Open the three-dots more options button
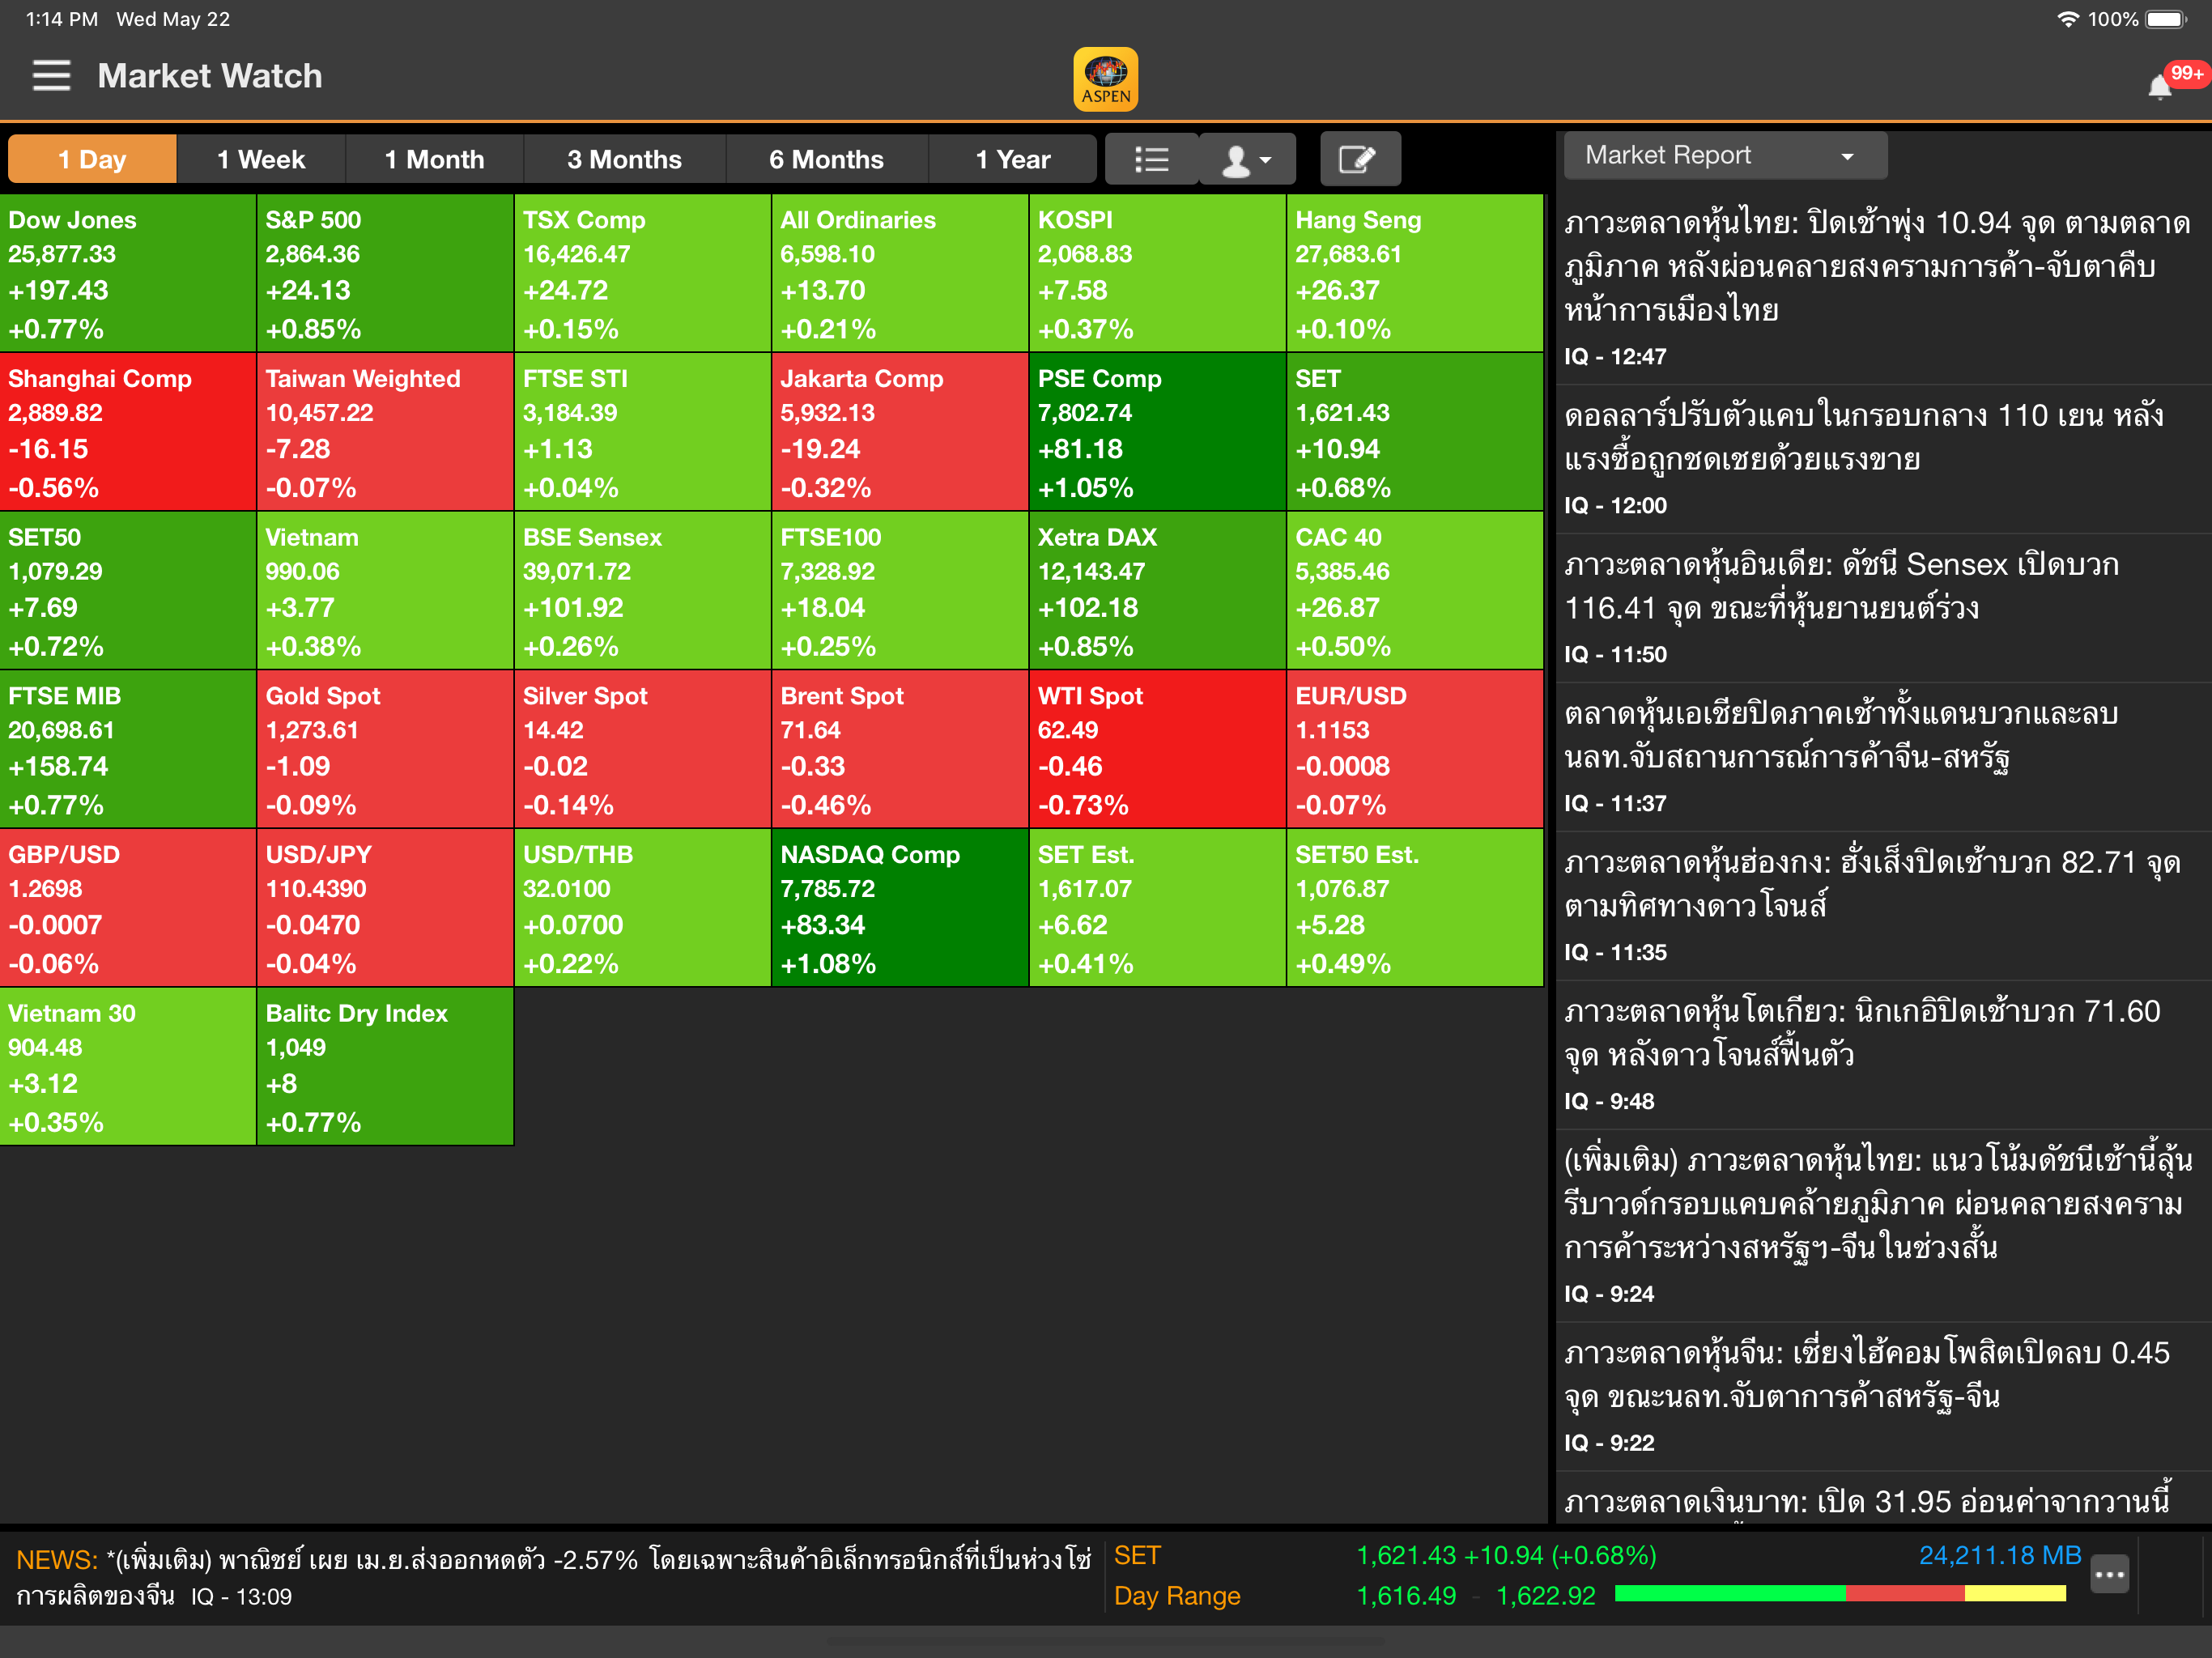 pos(2109,1574)
